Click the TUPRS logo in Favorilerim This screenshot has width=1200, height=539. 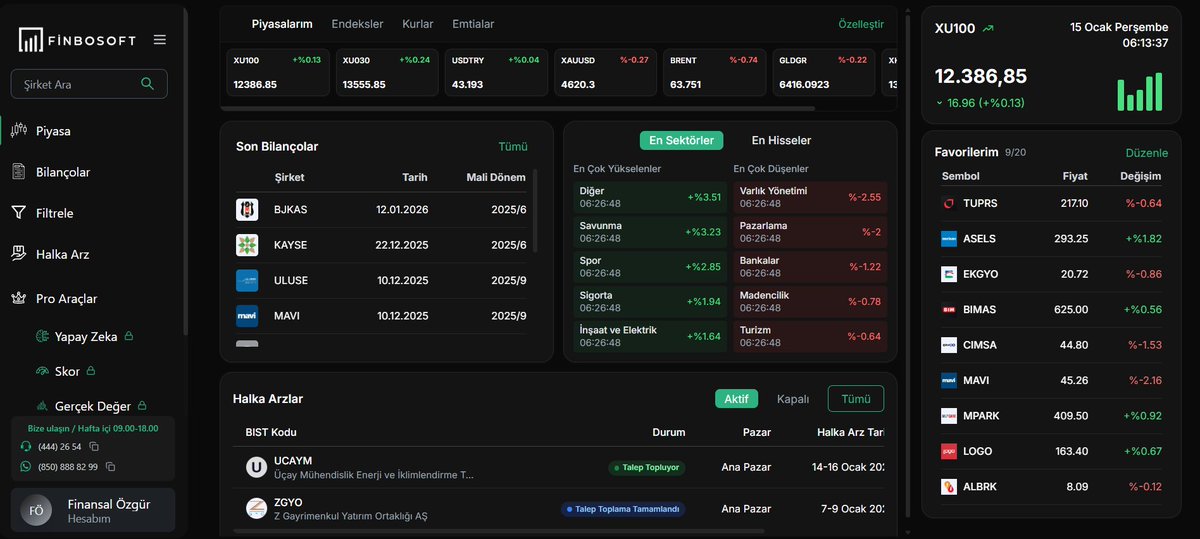click(x=949, y=204)
